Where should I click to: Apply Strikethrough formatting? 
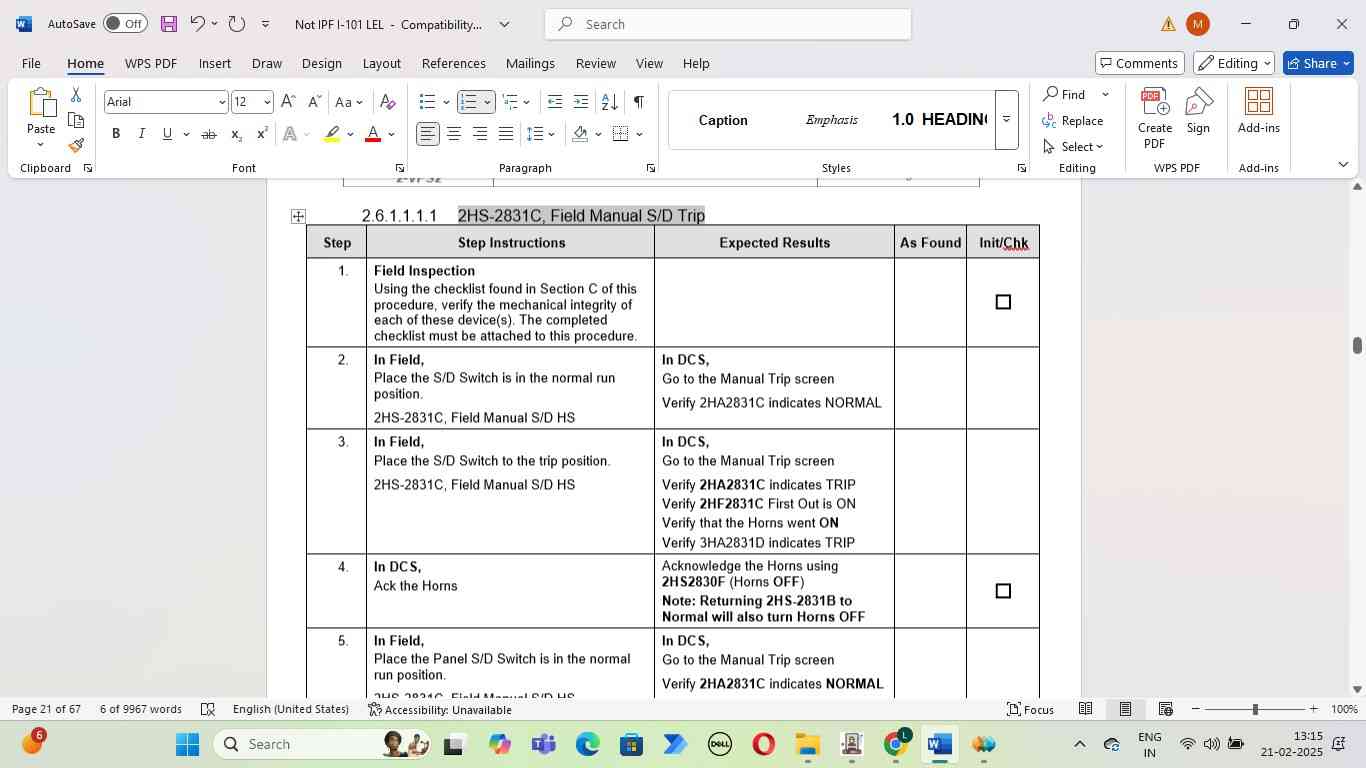209,134
